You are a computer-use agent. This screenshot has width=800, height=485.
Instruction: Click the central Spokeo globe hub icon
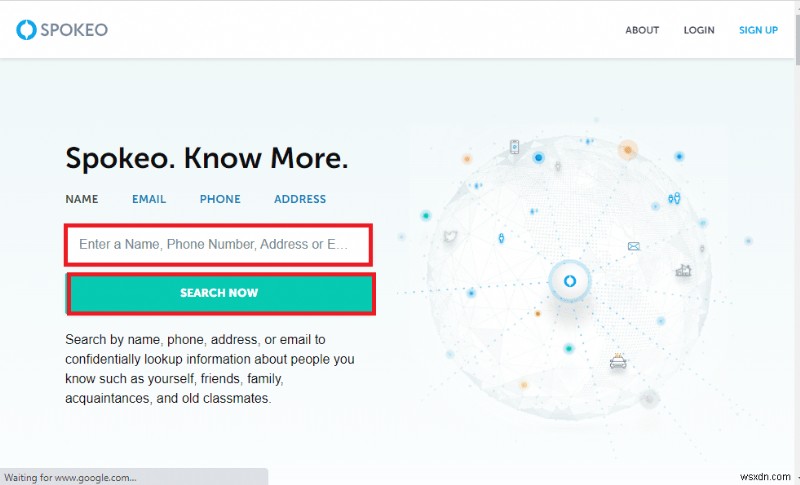(569, 281)
